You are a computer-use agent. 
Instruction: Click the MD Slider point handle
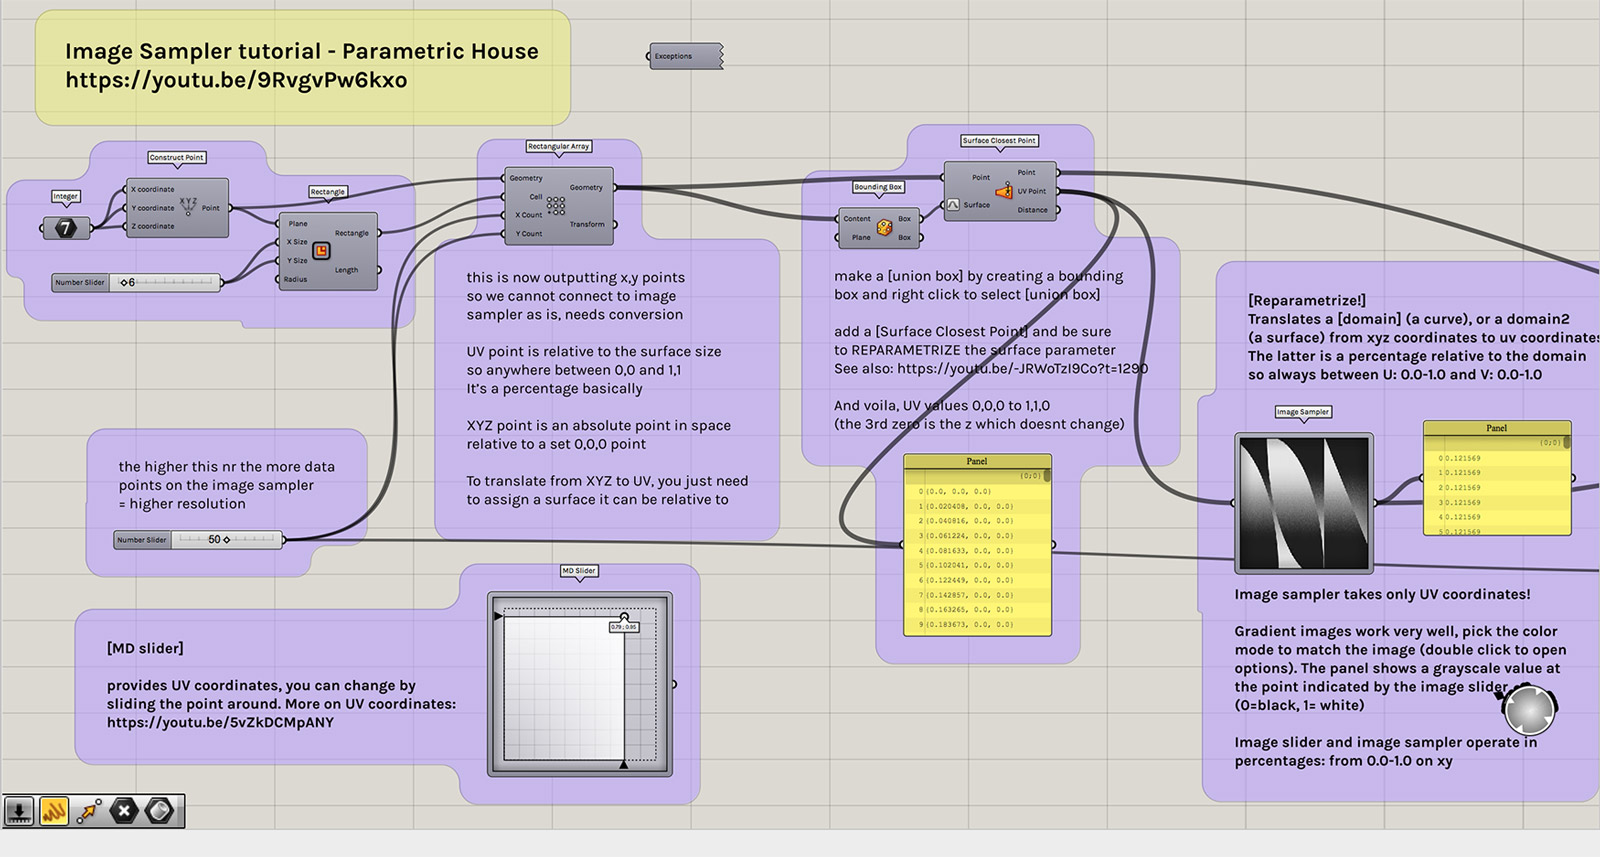tap(624, 617)
